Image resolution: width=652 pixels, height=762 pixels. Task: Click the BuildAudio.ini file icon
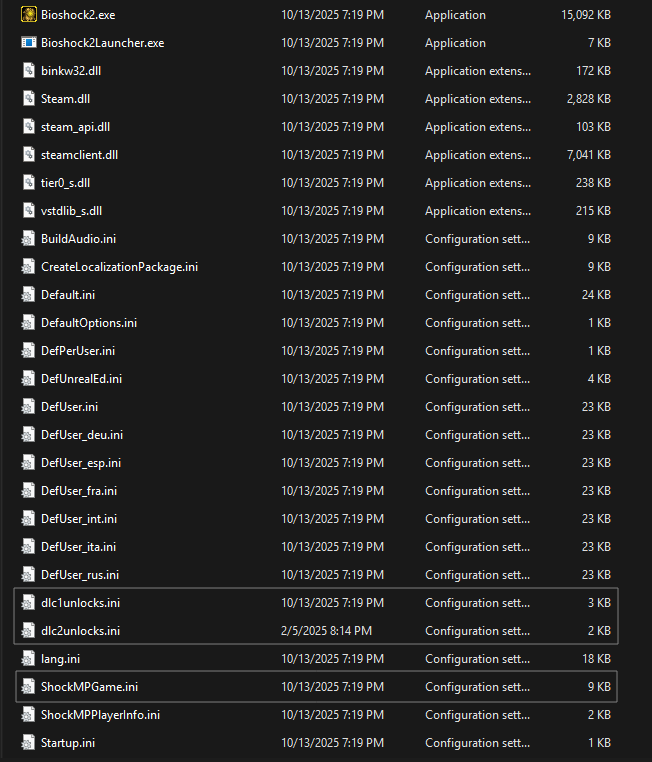pyautogui.click(x=28, y=239)
